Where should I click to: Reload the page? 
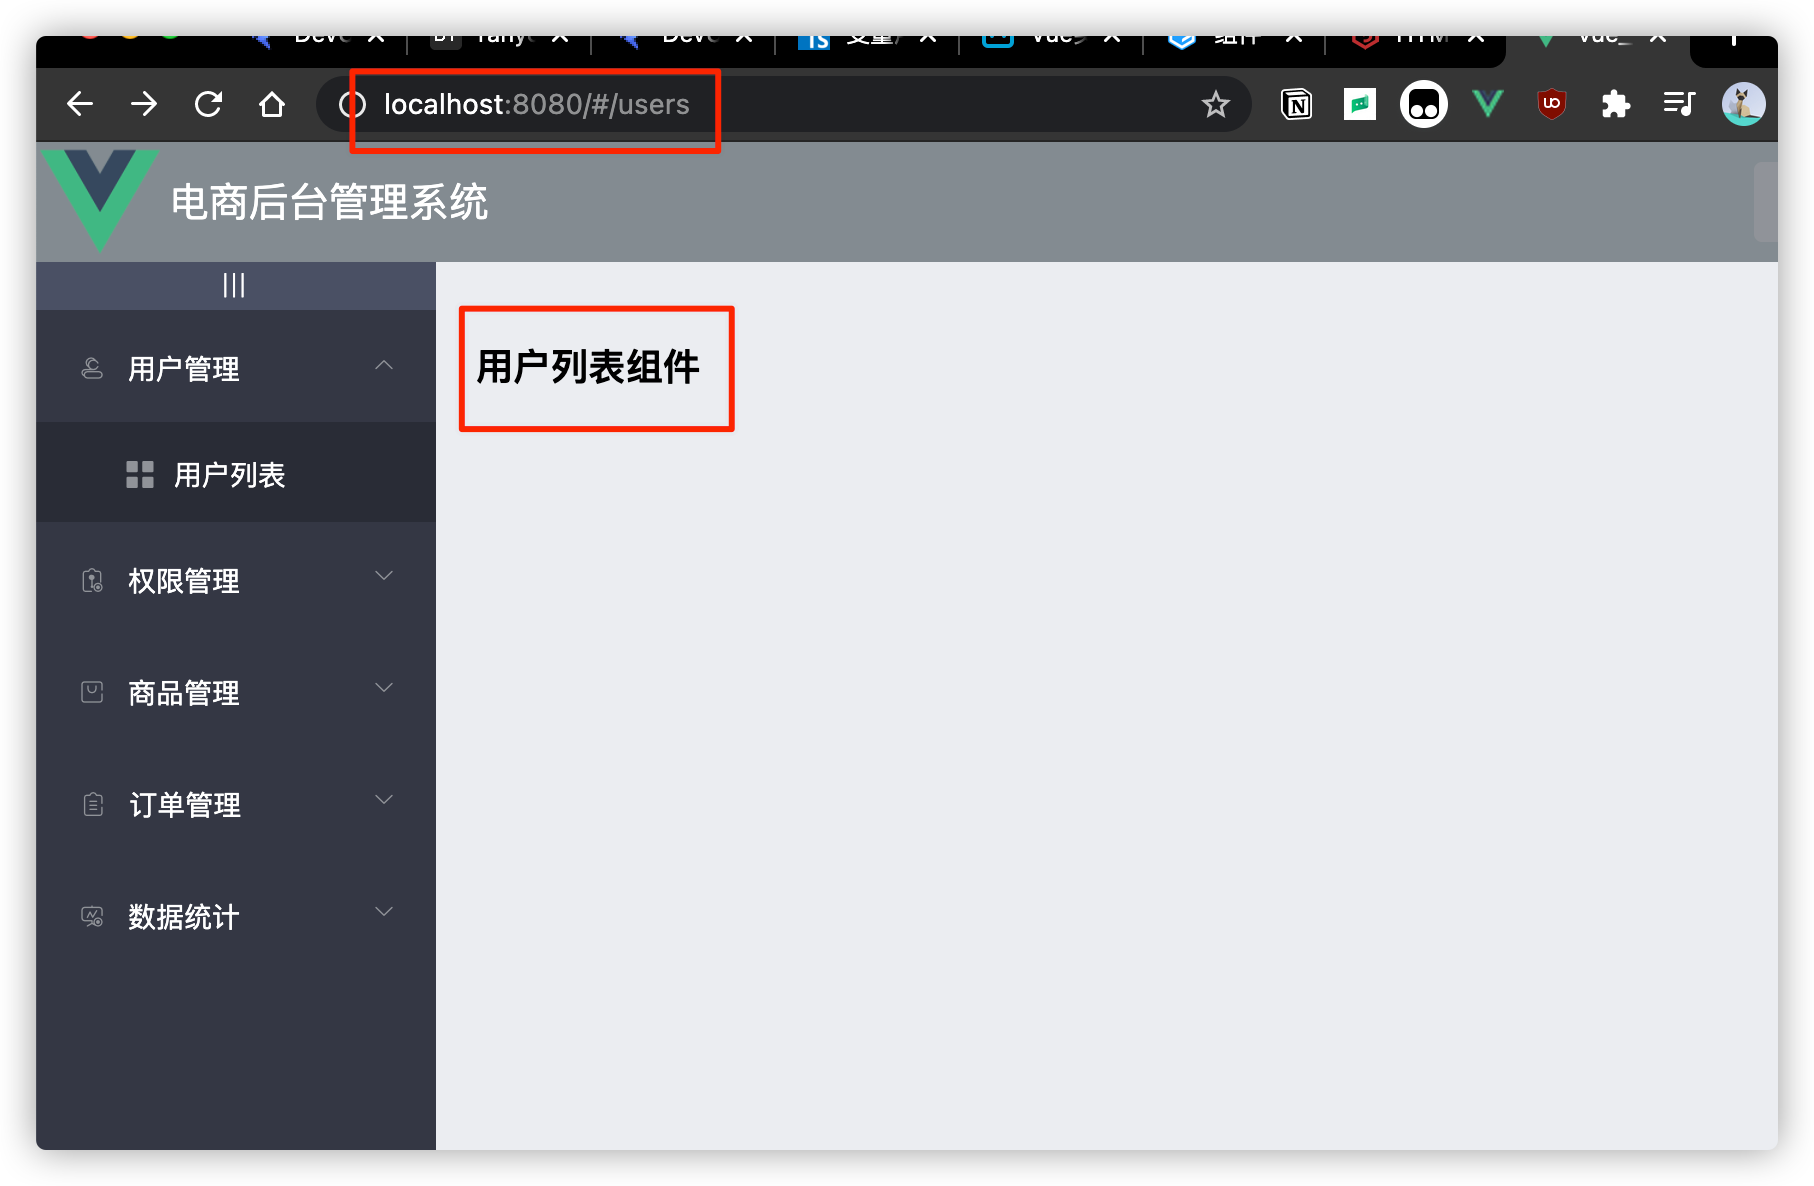point(208,104)
